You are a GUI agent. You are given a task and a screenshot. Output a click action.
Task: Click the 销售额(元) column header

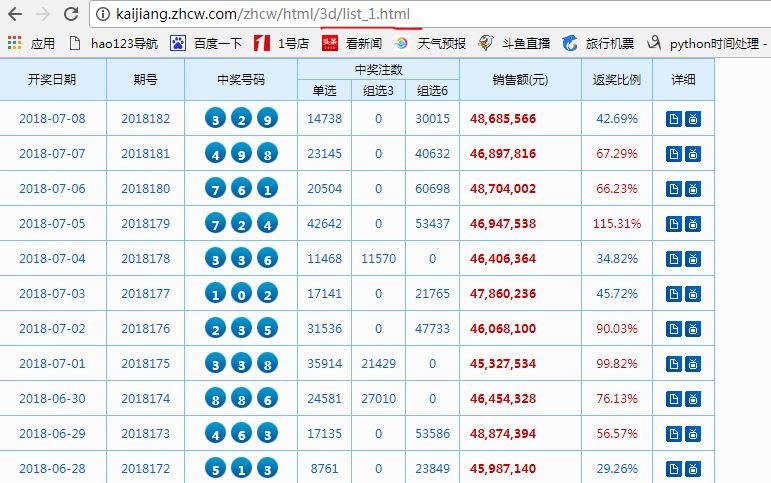(x=519, y=79)
